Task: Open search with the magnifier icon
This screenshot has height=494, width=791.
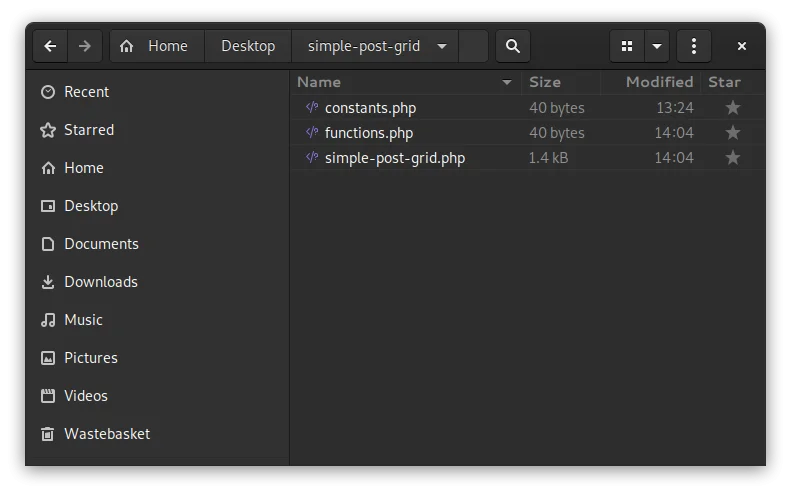Action: tap(513, 46)
